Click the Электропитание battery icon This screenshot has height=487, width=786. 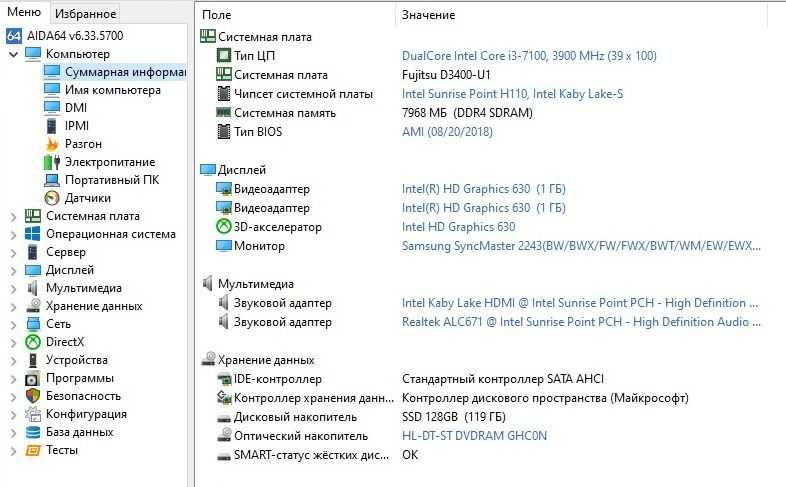coord(52,162)
